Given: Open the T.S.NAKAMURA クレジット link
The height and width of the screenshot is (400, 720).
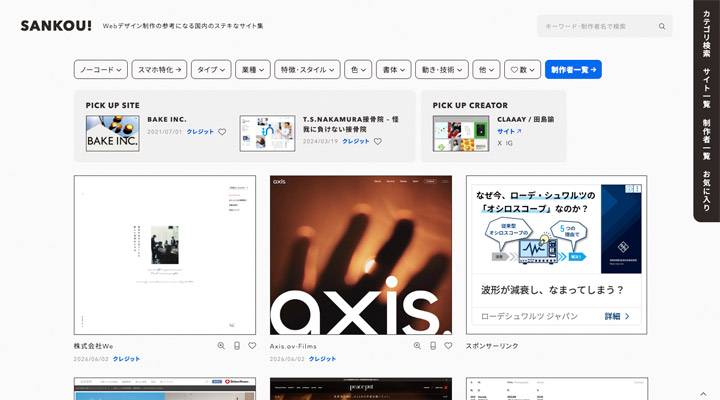Looking at the screenshot, I should [x=356, y=141].
